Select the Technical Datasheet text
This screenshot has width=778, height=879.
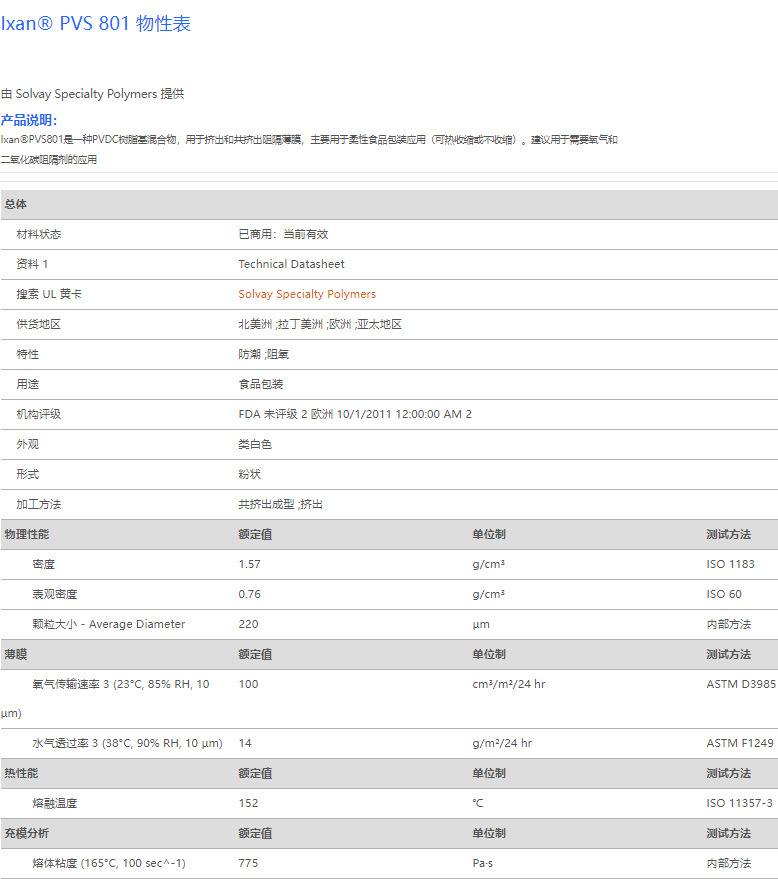tap(291, 264)
